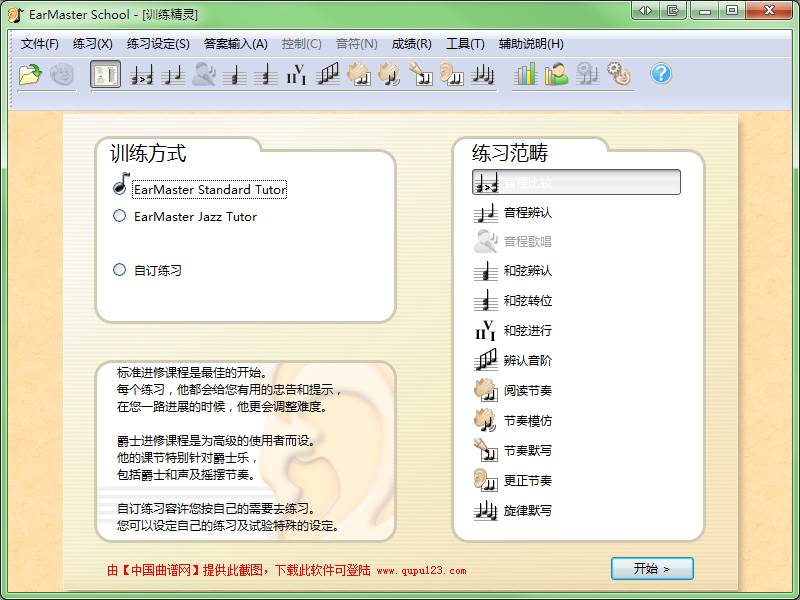Click the gear settings toolbar icon

click(x=619, y=74)
